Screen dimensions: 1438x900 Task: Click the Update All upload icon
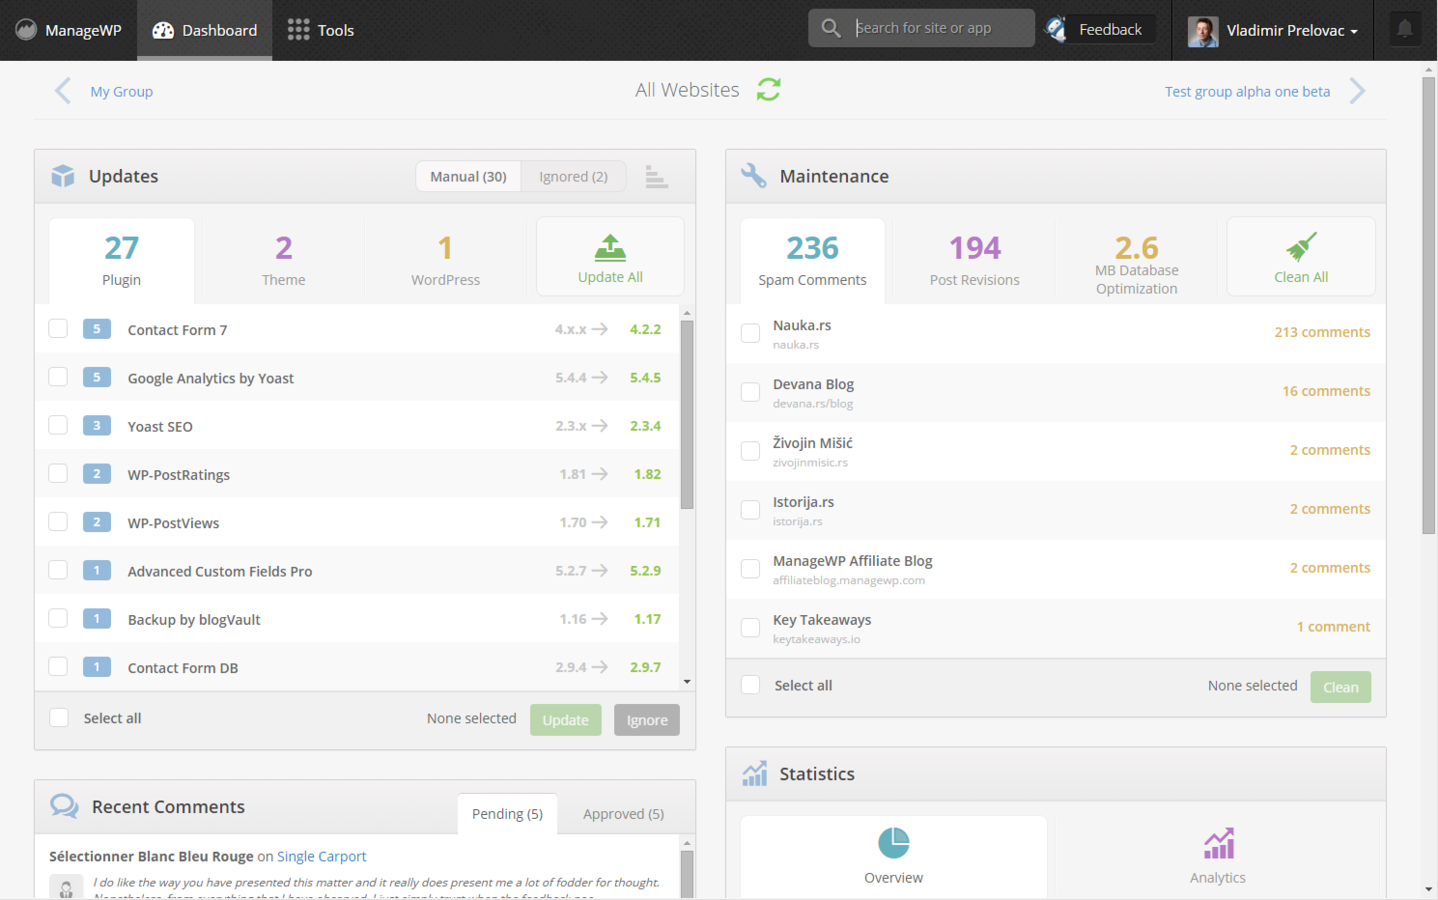click(610, 247)
